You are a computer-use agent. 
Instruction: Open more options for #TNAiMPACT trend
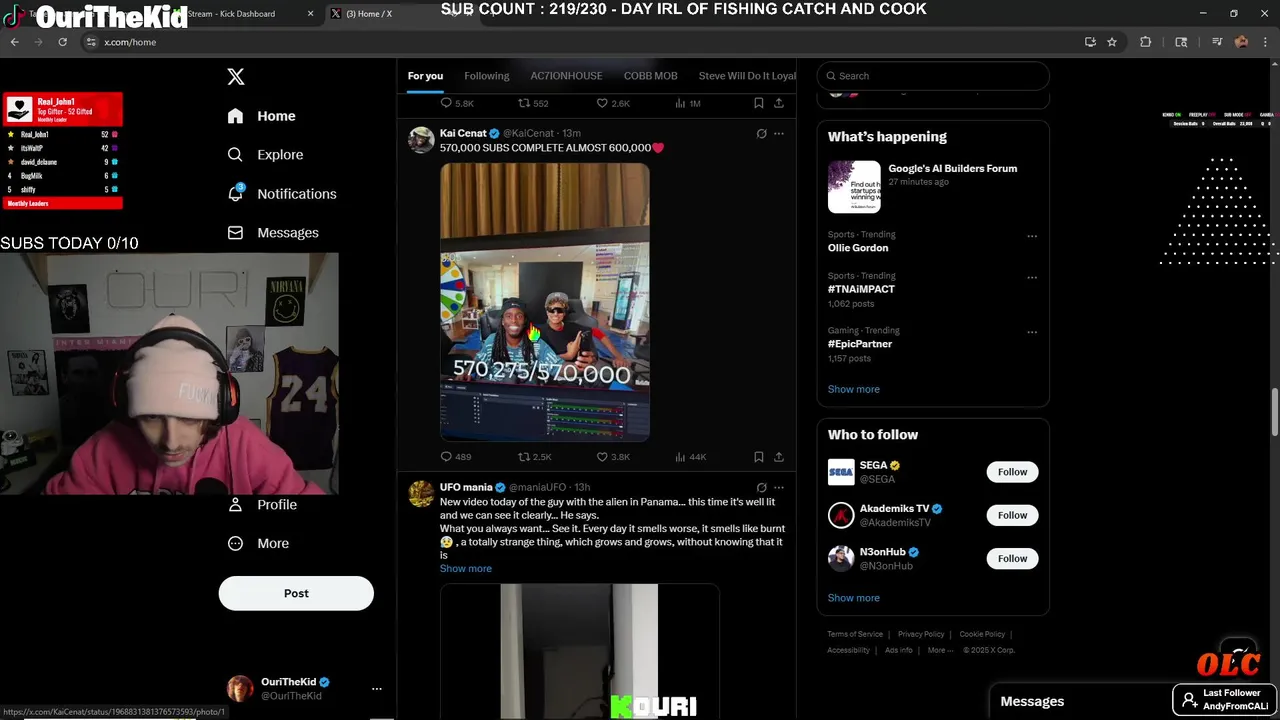(1032, 278)
